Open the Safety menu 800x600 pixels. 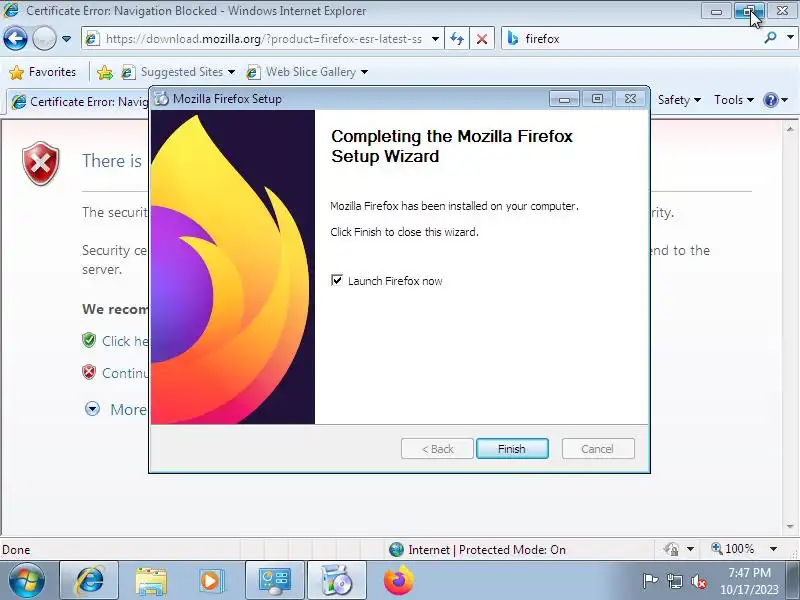679,100
